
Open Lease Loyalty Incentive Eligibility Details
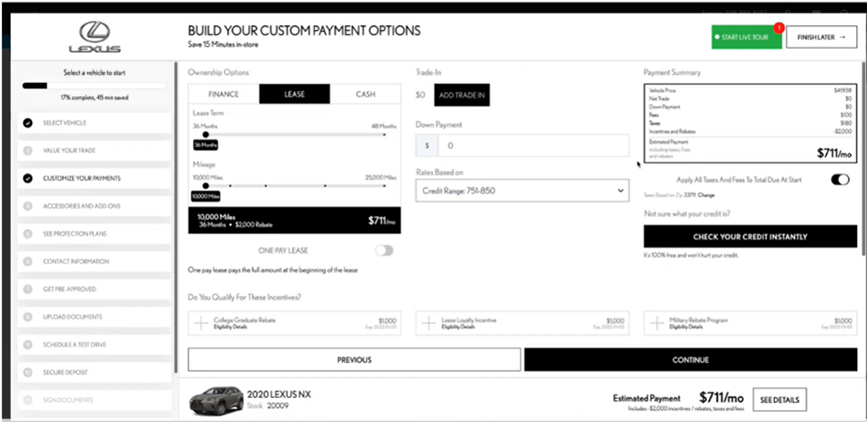[x=458, y=327]
